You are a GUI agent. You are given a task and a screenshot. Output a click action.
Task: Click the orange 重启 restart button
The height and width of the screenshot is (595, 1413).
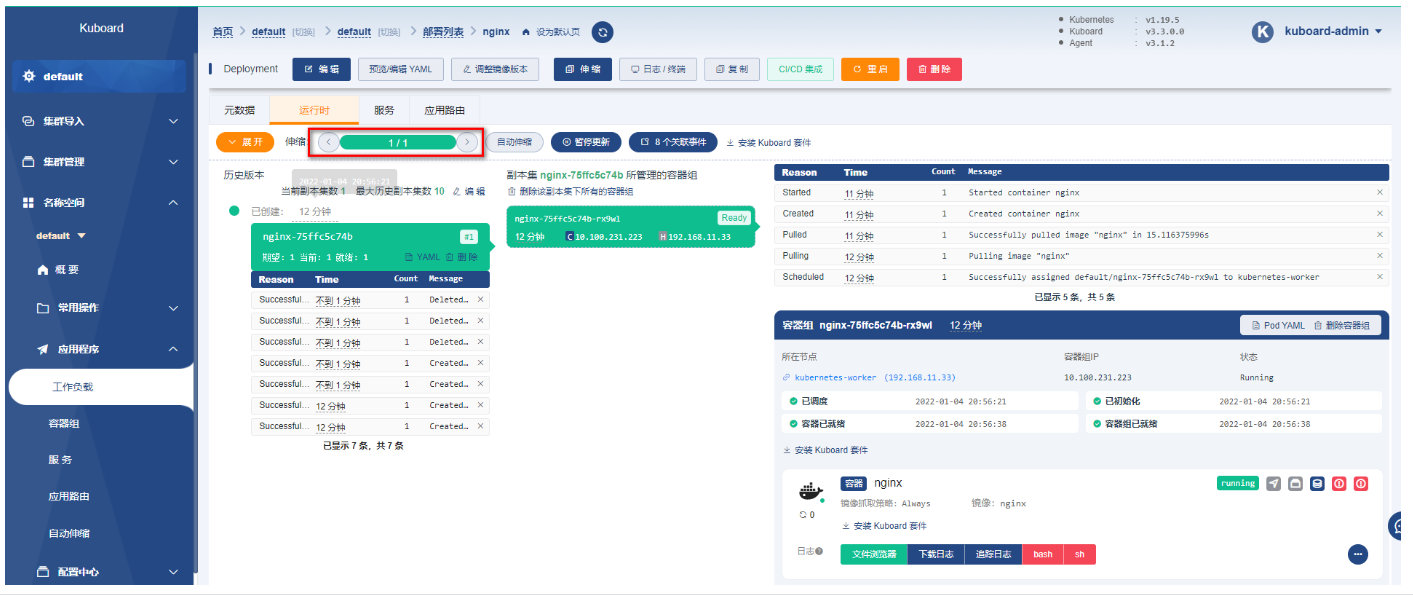coord(870,69)
